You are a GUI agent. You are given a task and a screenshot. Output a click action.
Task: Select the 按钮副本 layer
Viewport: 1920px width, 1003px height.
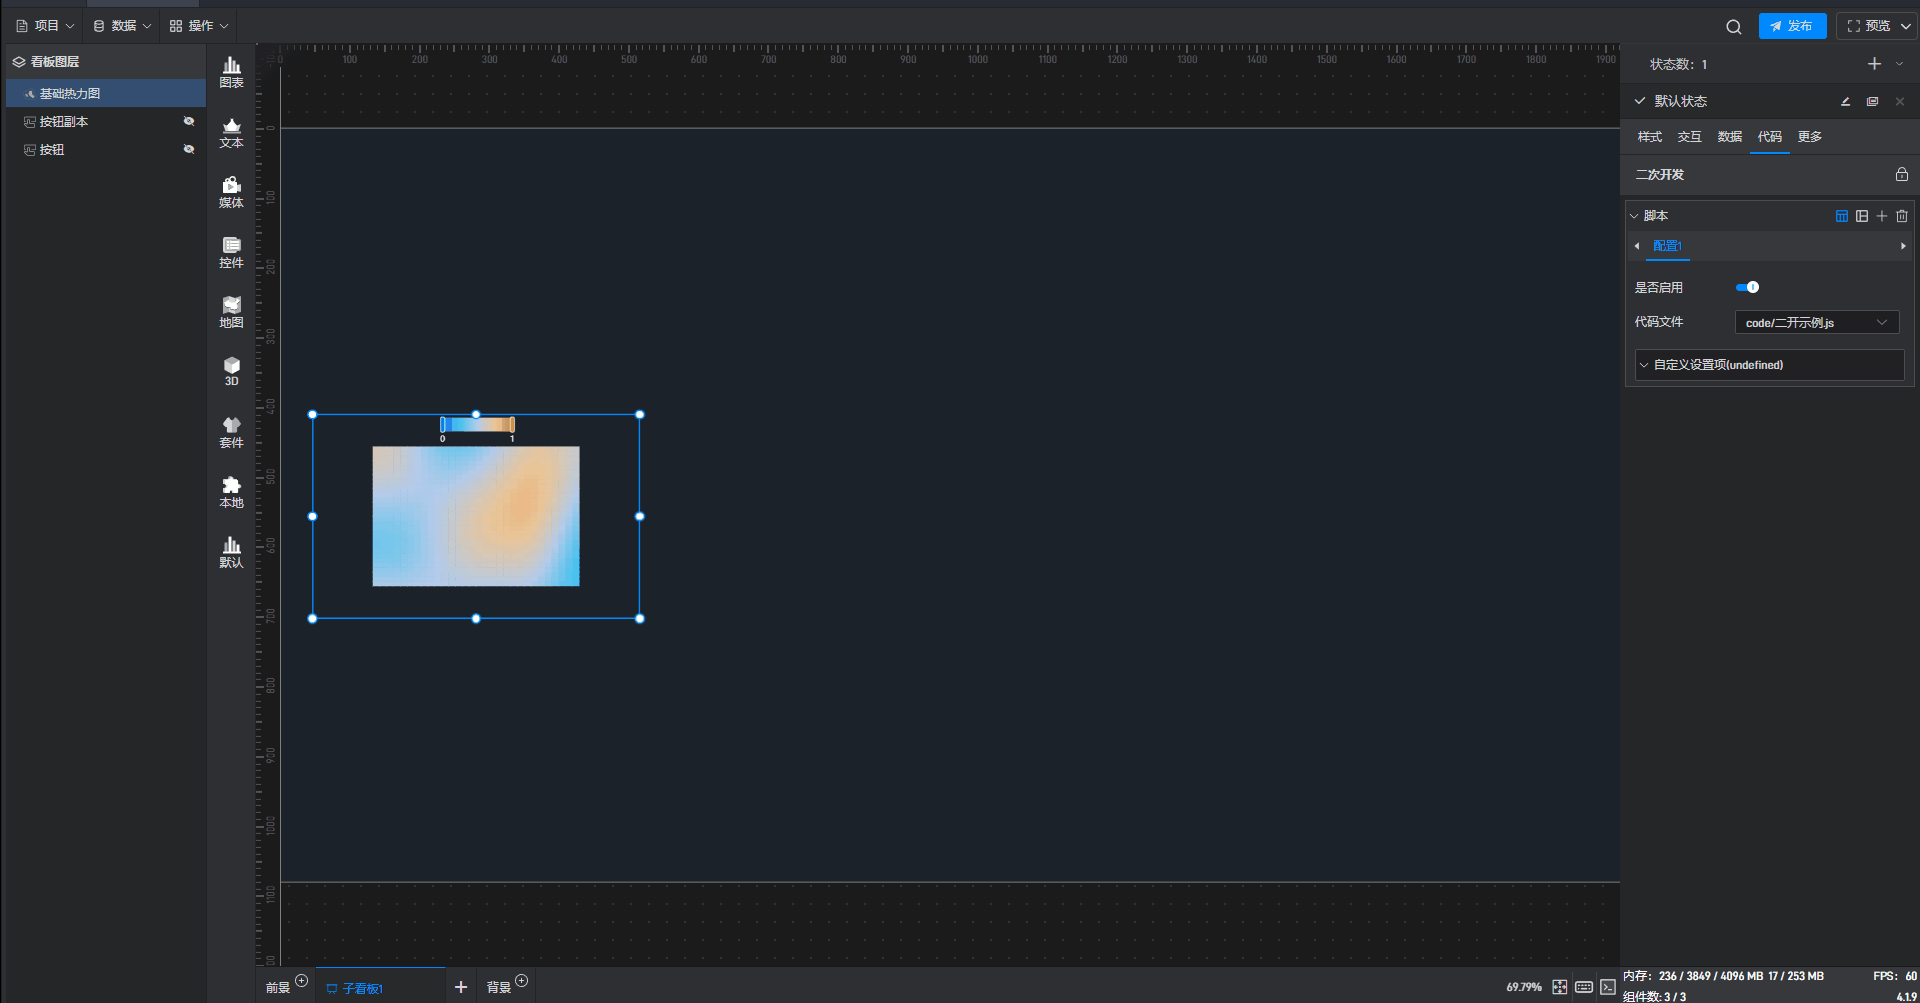click(106, 121)
